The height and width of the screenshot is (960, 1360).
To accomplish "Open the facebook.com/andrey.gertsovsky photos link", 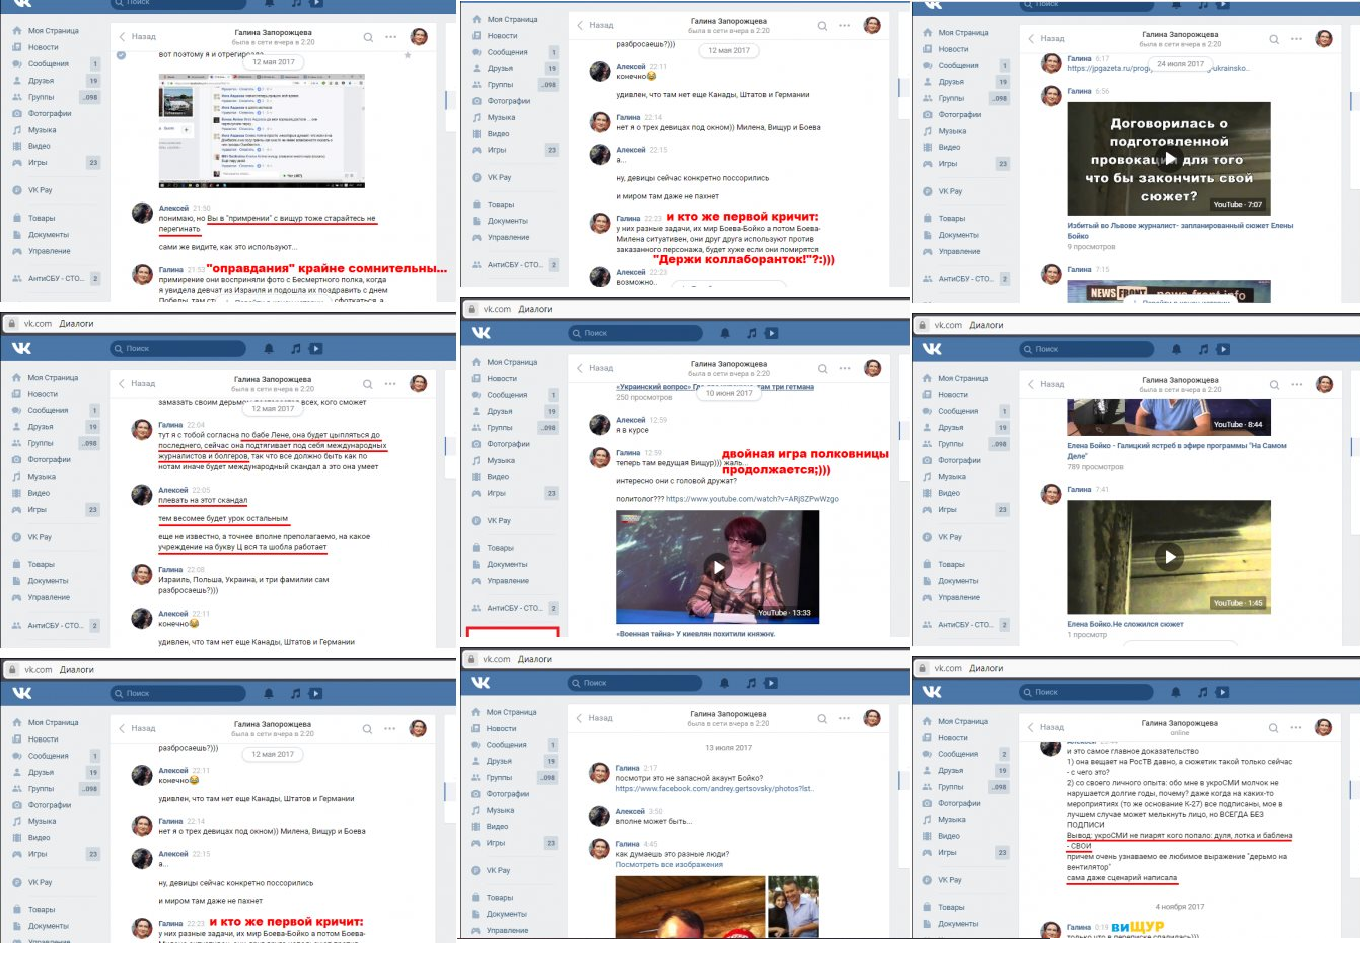I will coord(714,789).
